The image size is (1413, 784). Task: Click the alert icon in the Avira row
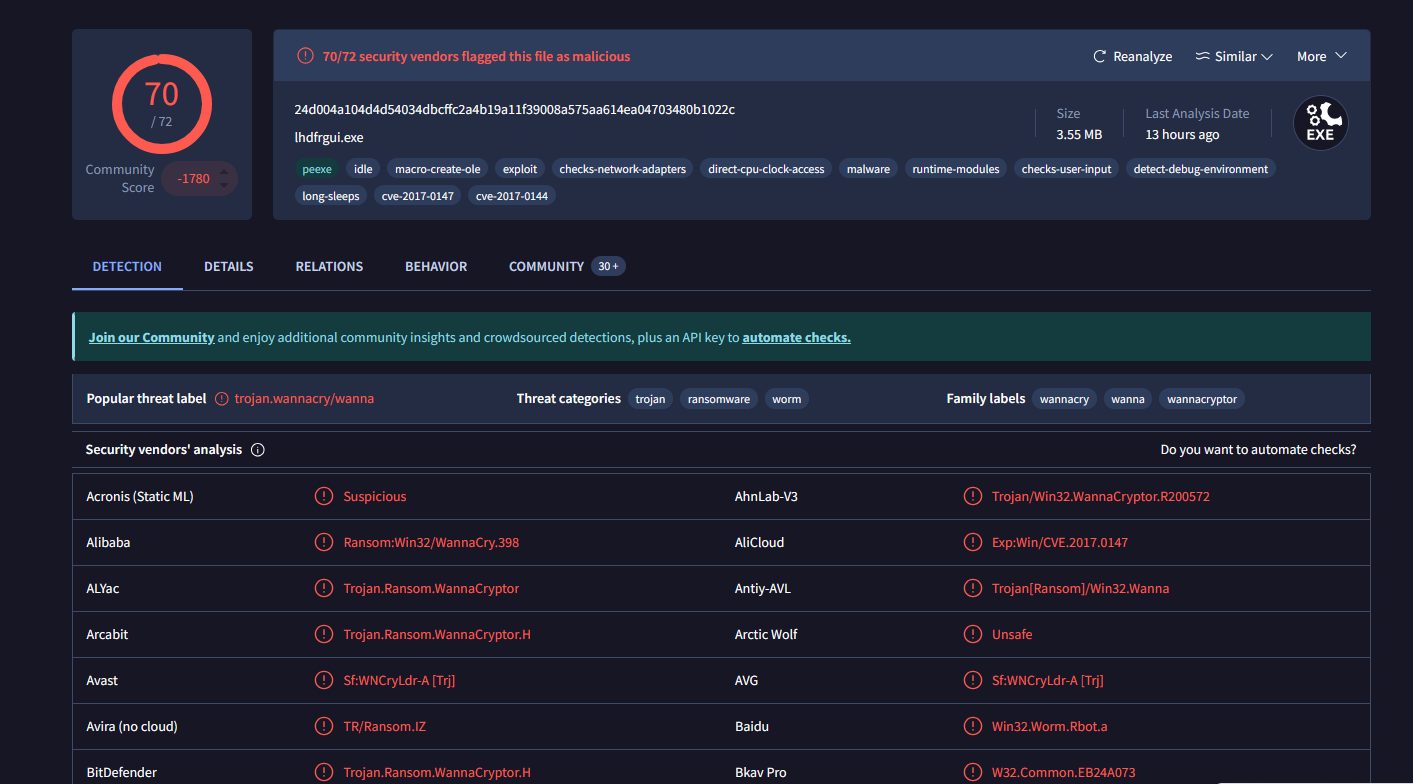pyautogui.click(x=324, y=726)
